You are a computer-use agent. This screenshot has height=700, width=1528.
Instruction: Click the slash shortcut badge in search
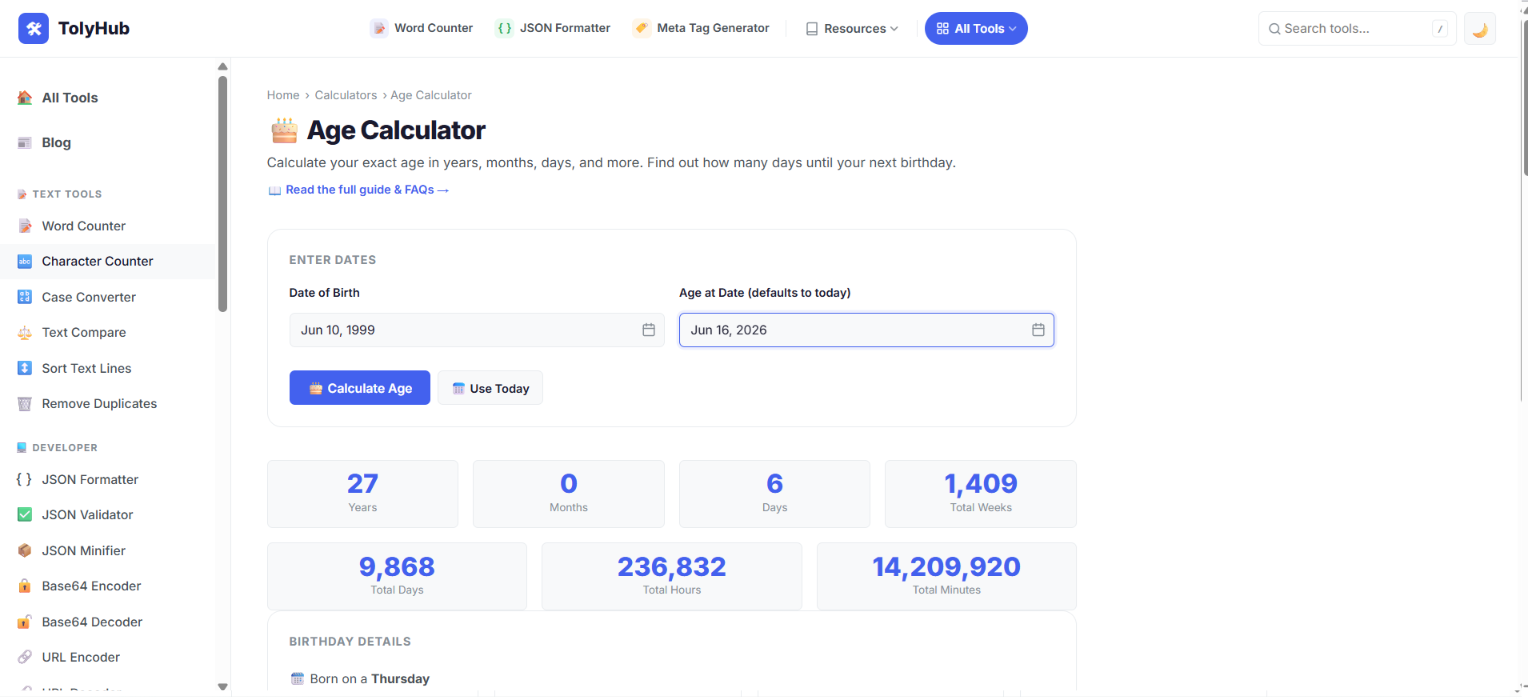coord(1440,29)
